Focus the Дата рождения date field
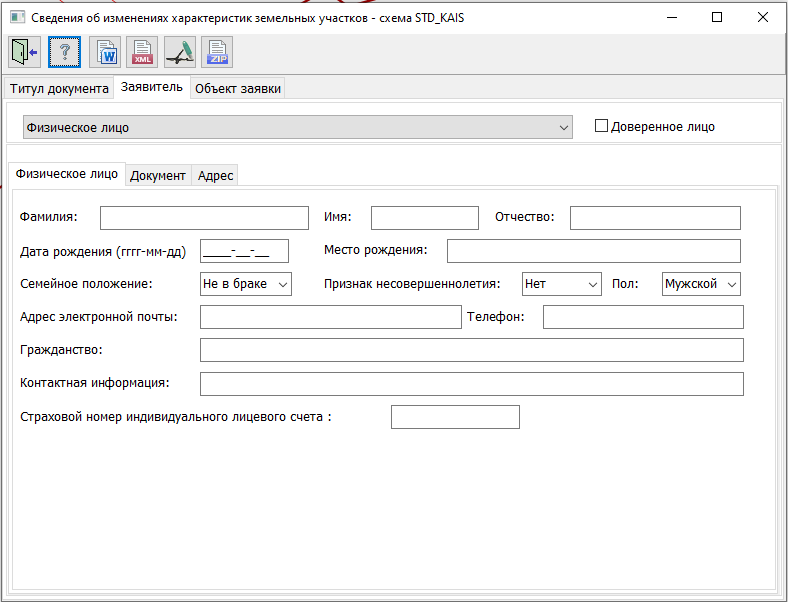 244,251
